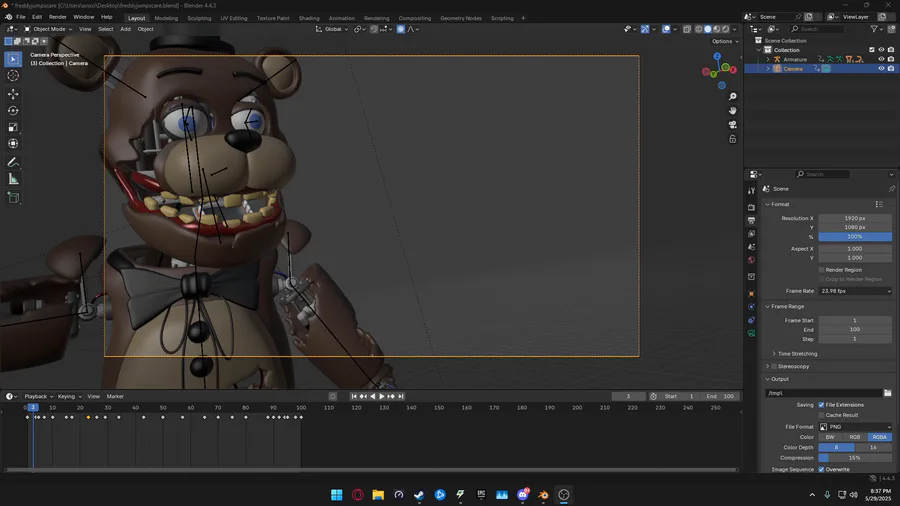Select the Add Cube tool
This screenshot has height=506, width=900.
click(x=13, y=198)
